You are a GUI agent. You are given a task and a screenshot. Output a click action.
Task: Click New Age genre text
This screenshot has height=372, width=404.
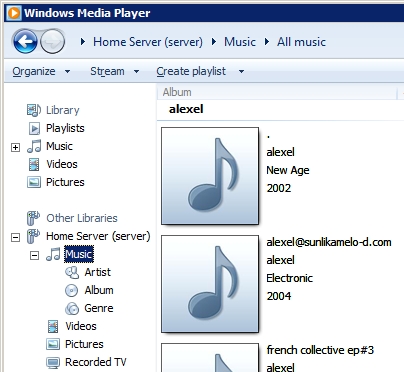(x=288, y=170)
